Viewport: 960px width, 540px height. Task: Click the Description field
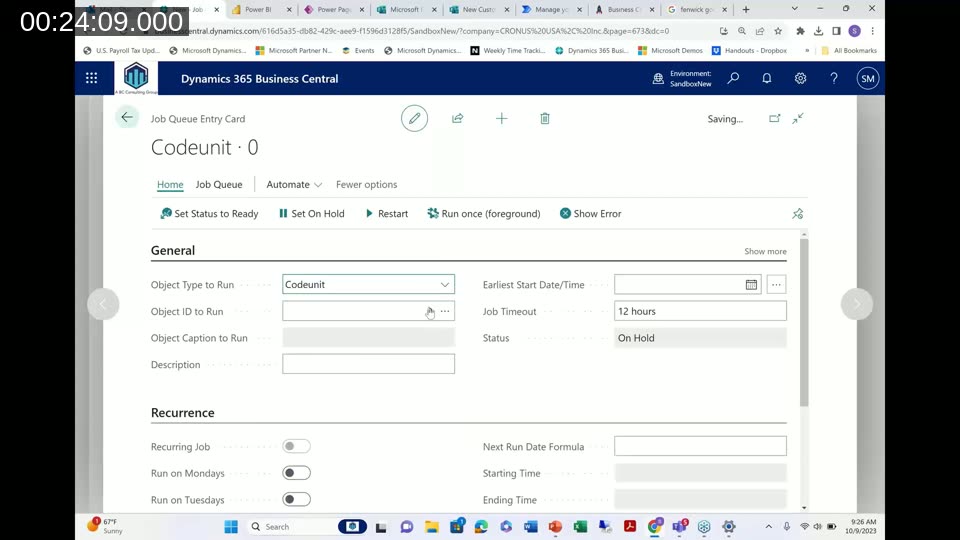pos(369,364)
